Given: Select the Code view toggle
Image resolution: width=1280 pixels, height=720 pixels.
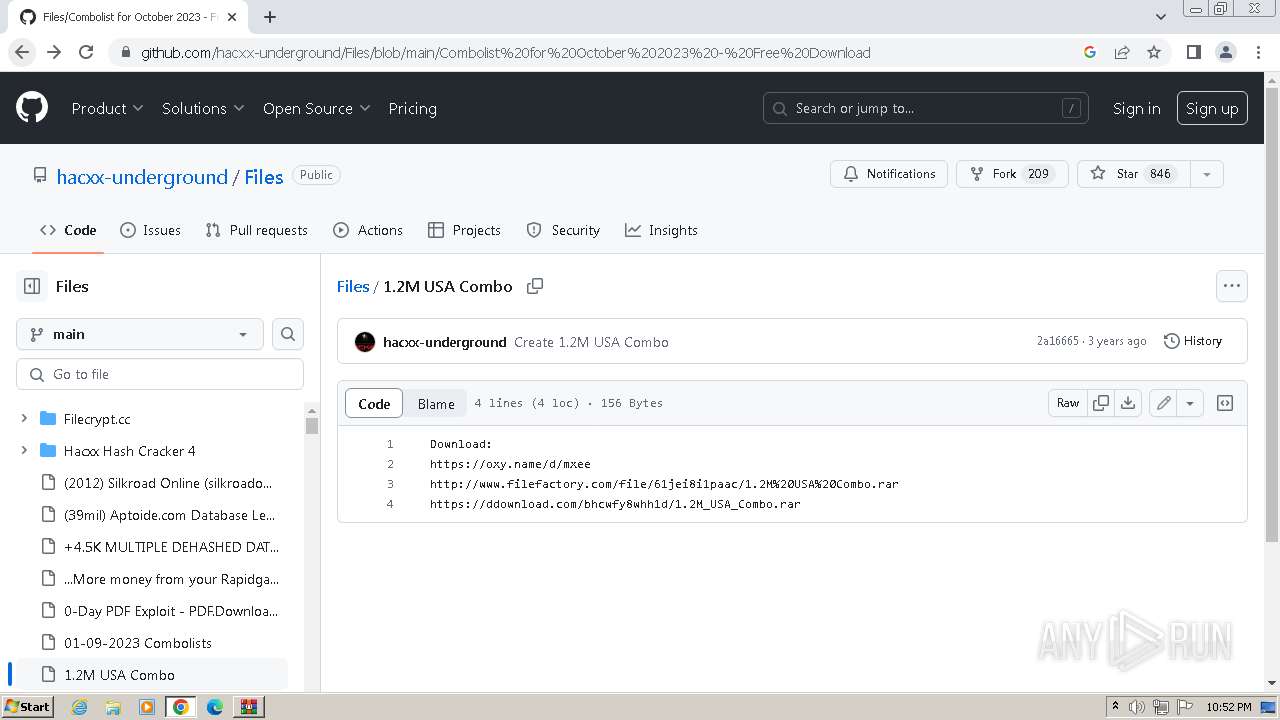Looking at the screenshot, I should pyautogui.click(x=374, y=404).
